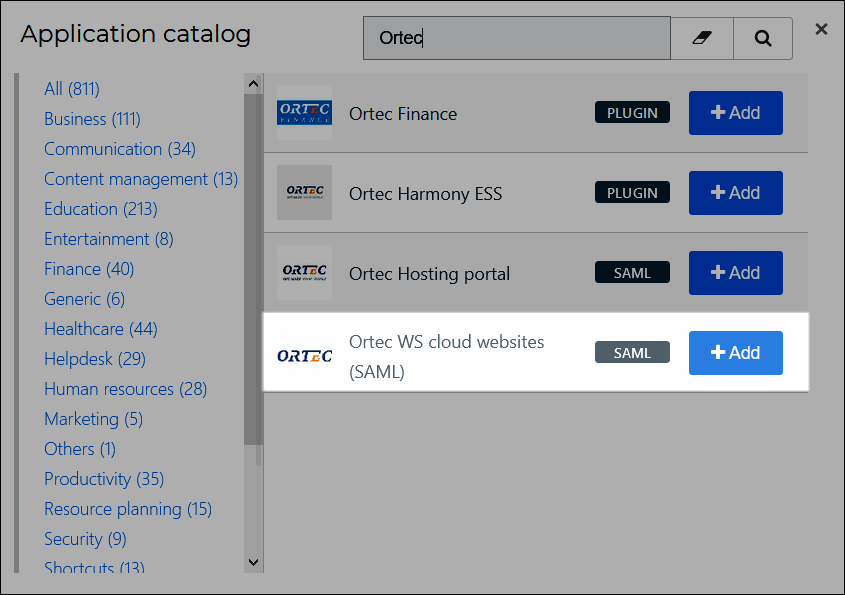Image resolution: width=845 pixels, height=595 pixels.
Task: Select the All (811) category
Action: click(x=72, y=88)
